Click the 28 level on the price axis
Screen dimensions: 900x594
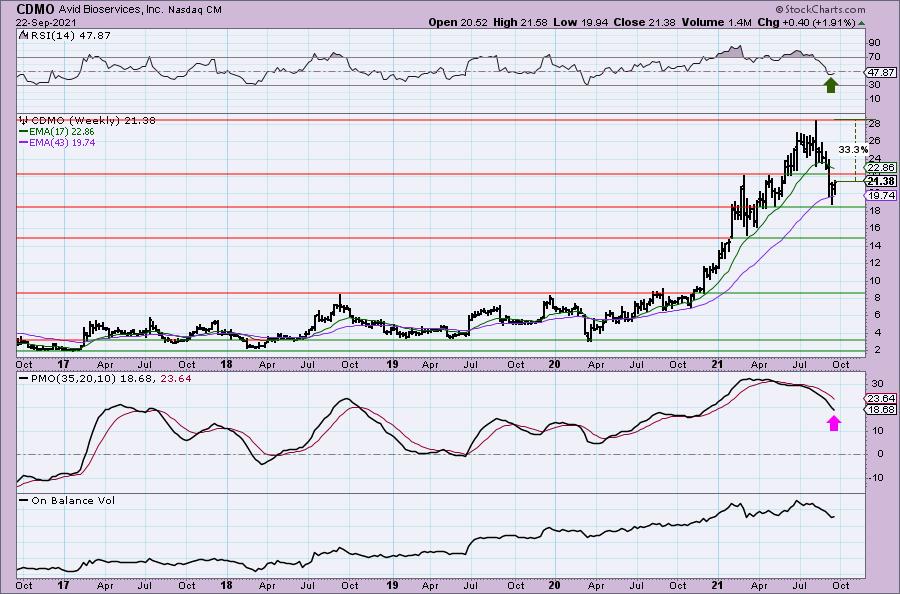click(x=874, y=124)
